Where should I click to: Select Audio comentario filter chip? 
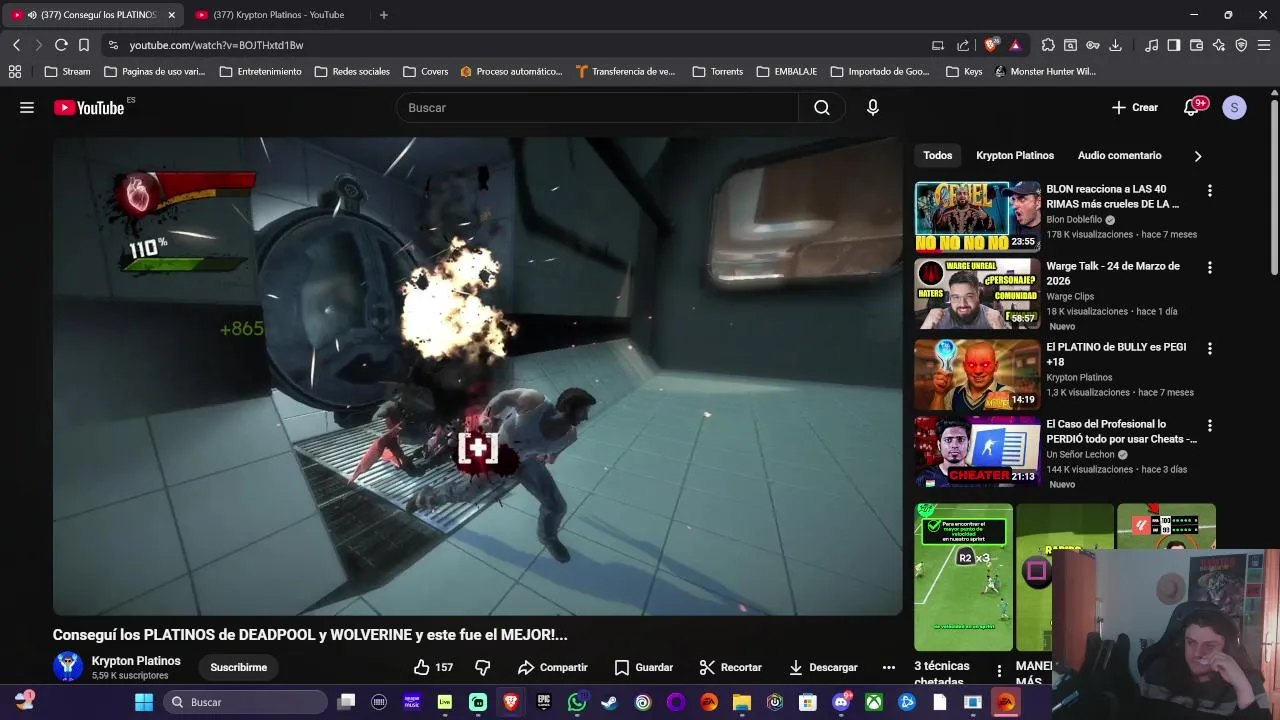[1120, 156]
